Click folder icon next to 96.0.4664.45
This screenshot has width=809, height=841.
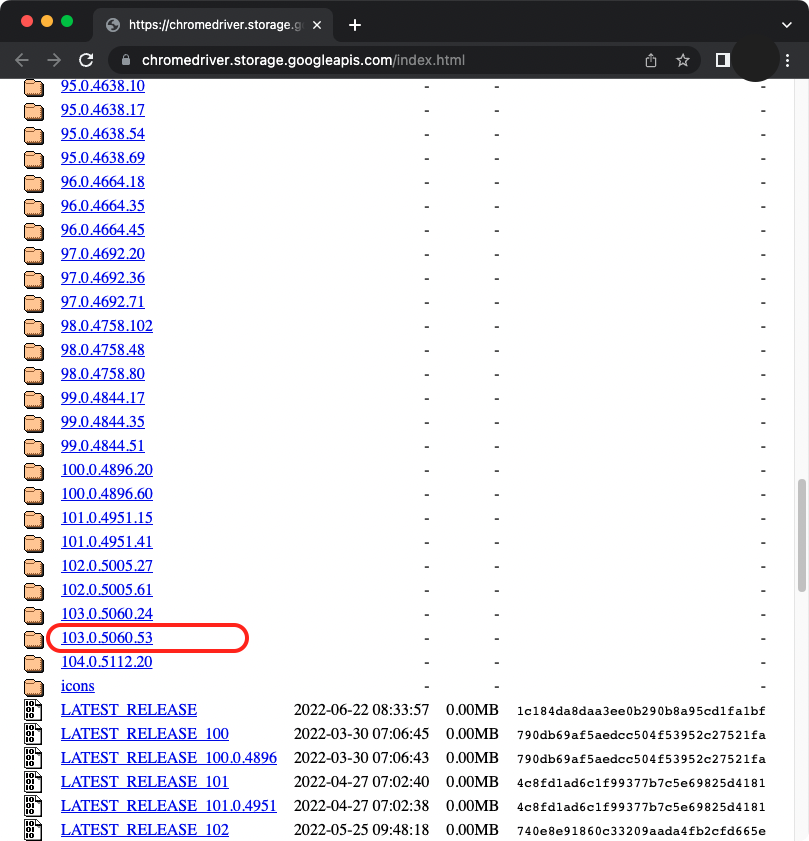coord(34,231)
